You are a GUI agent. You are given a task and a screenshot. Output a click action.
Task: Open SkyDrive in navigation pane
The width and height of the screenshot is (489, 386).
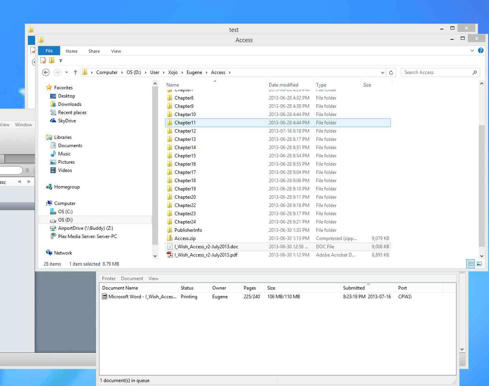[x=67, y=121]
